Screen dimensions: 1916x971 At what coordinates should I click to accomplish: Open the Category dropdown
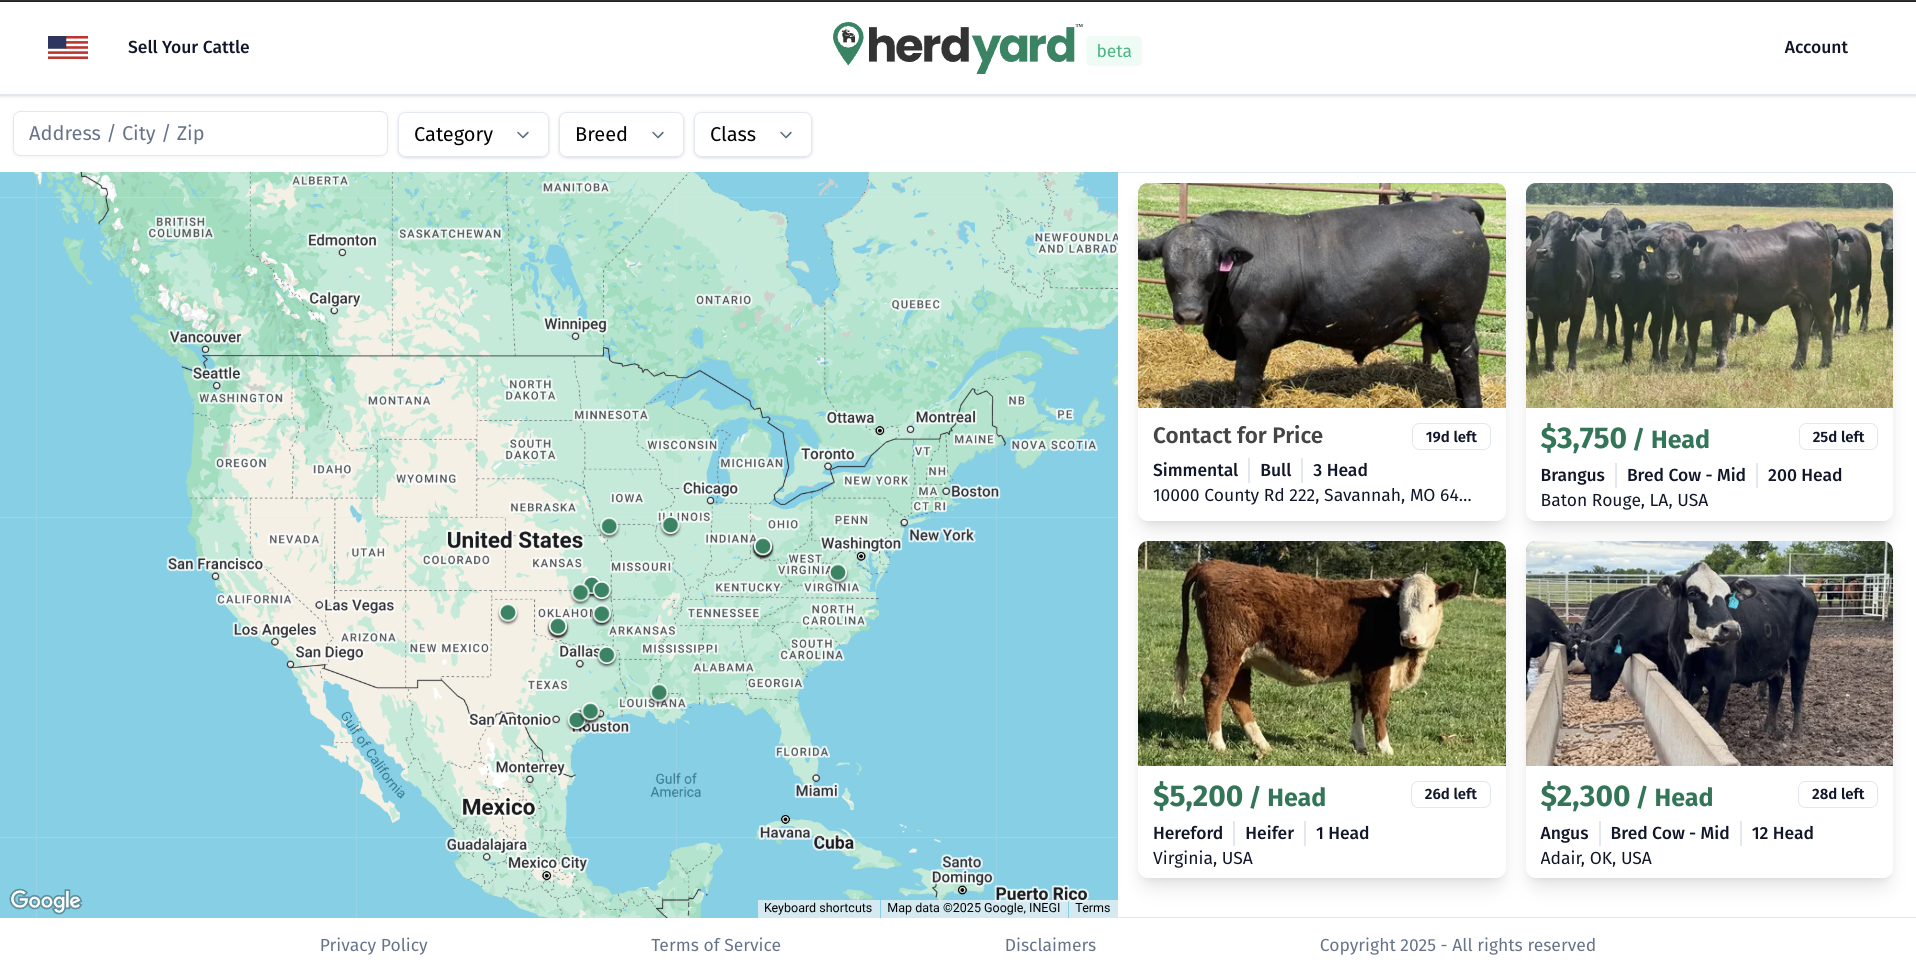tap(473, 134)
